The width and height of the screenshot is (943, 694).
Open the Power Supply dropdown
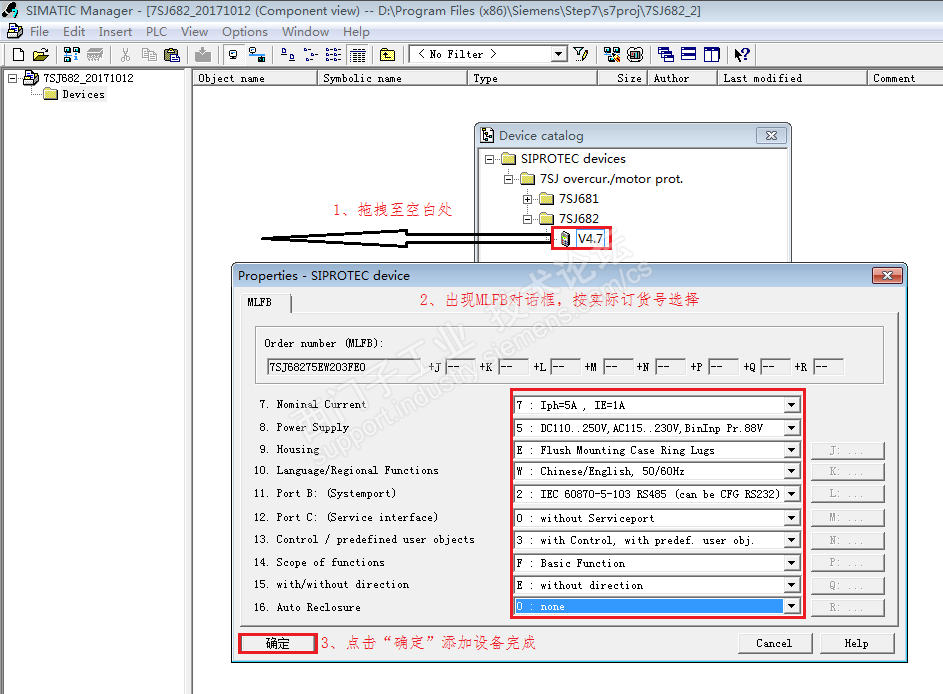(791, 428)
